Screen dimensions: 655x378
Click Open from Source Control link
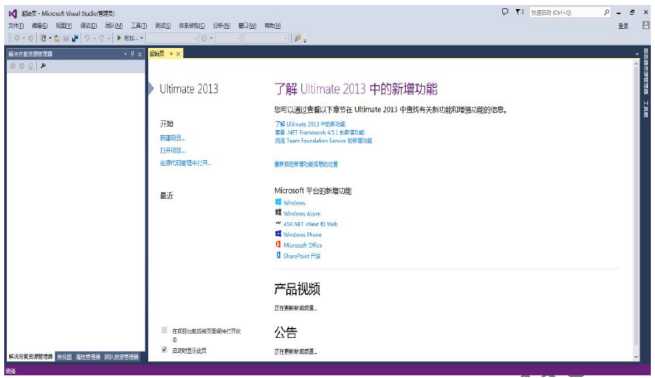click(x=185, y=163)
